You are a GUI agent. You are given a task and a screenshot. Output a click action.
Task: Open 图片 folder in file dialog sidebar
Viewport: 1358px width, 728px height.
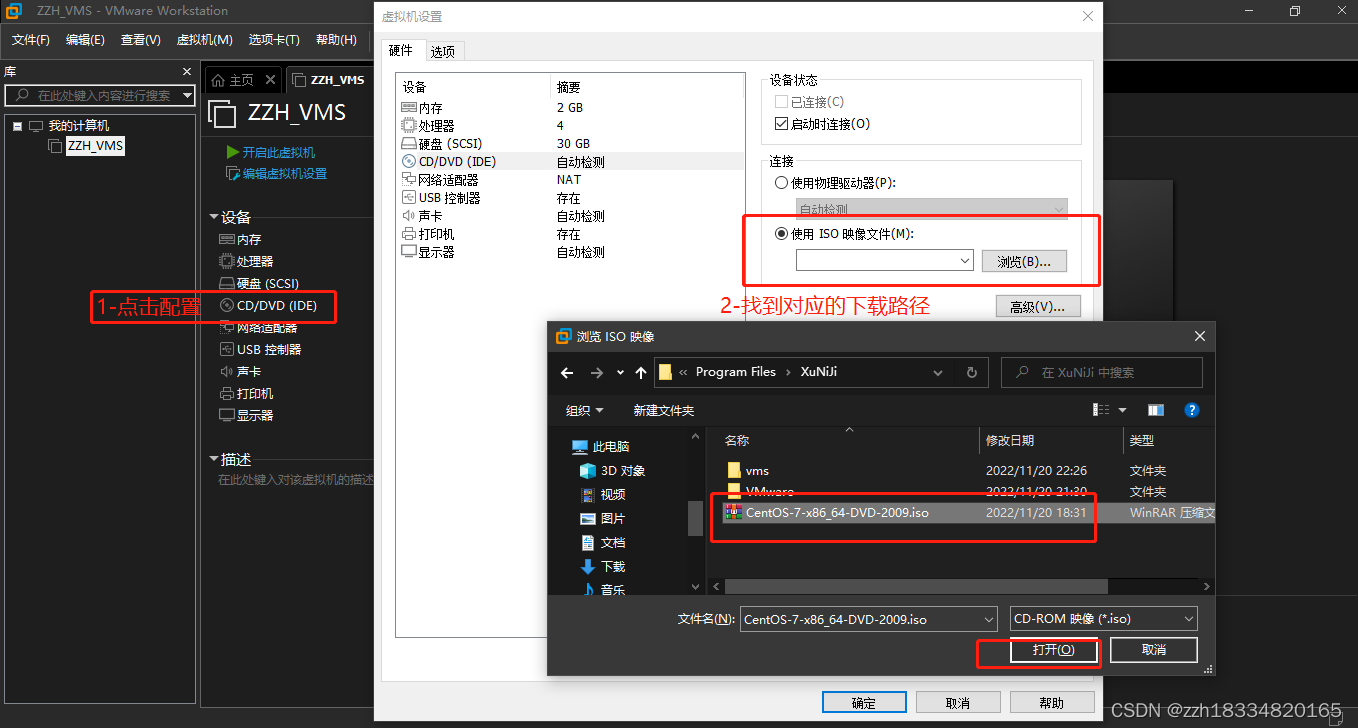pyautogui.click(x=603, y=518)
